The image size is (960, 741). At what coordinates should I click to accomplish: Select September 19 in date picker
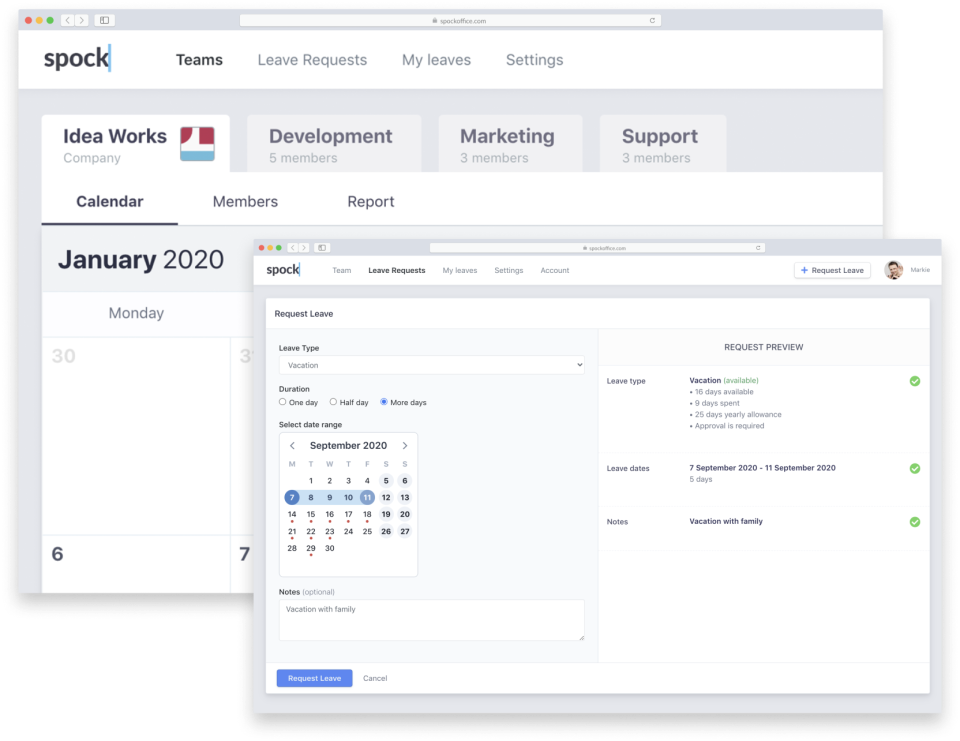[386, 514]
